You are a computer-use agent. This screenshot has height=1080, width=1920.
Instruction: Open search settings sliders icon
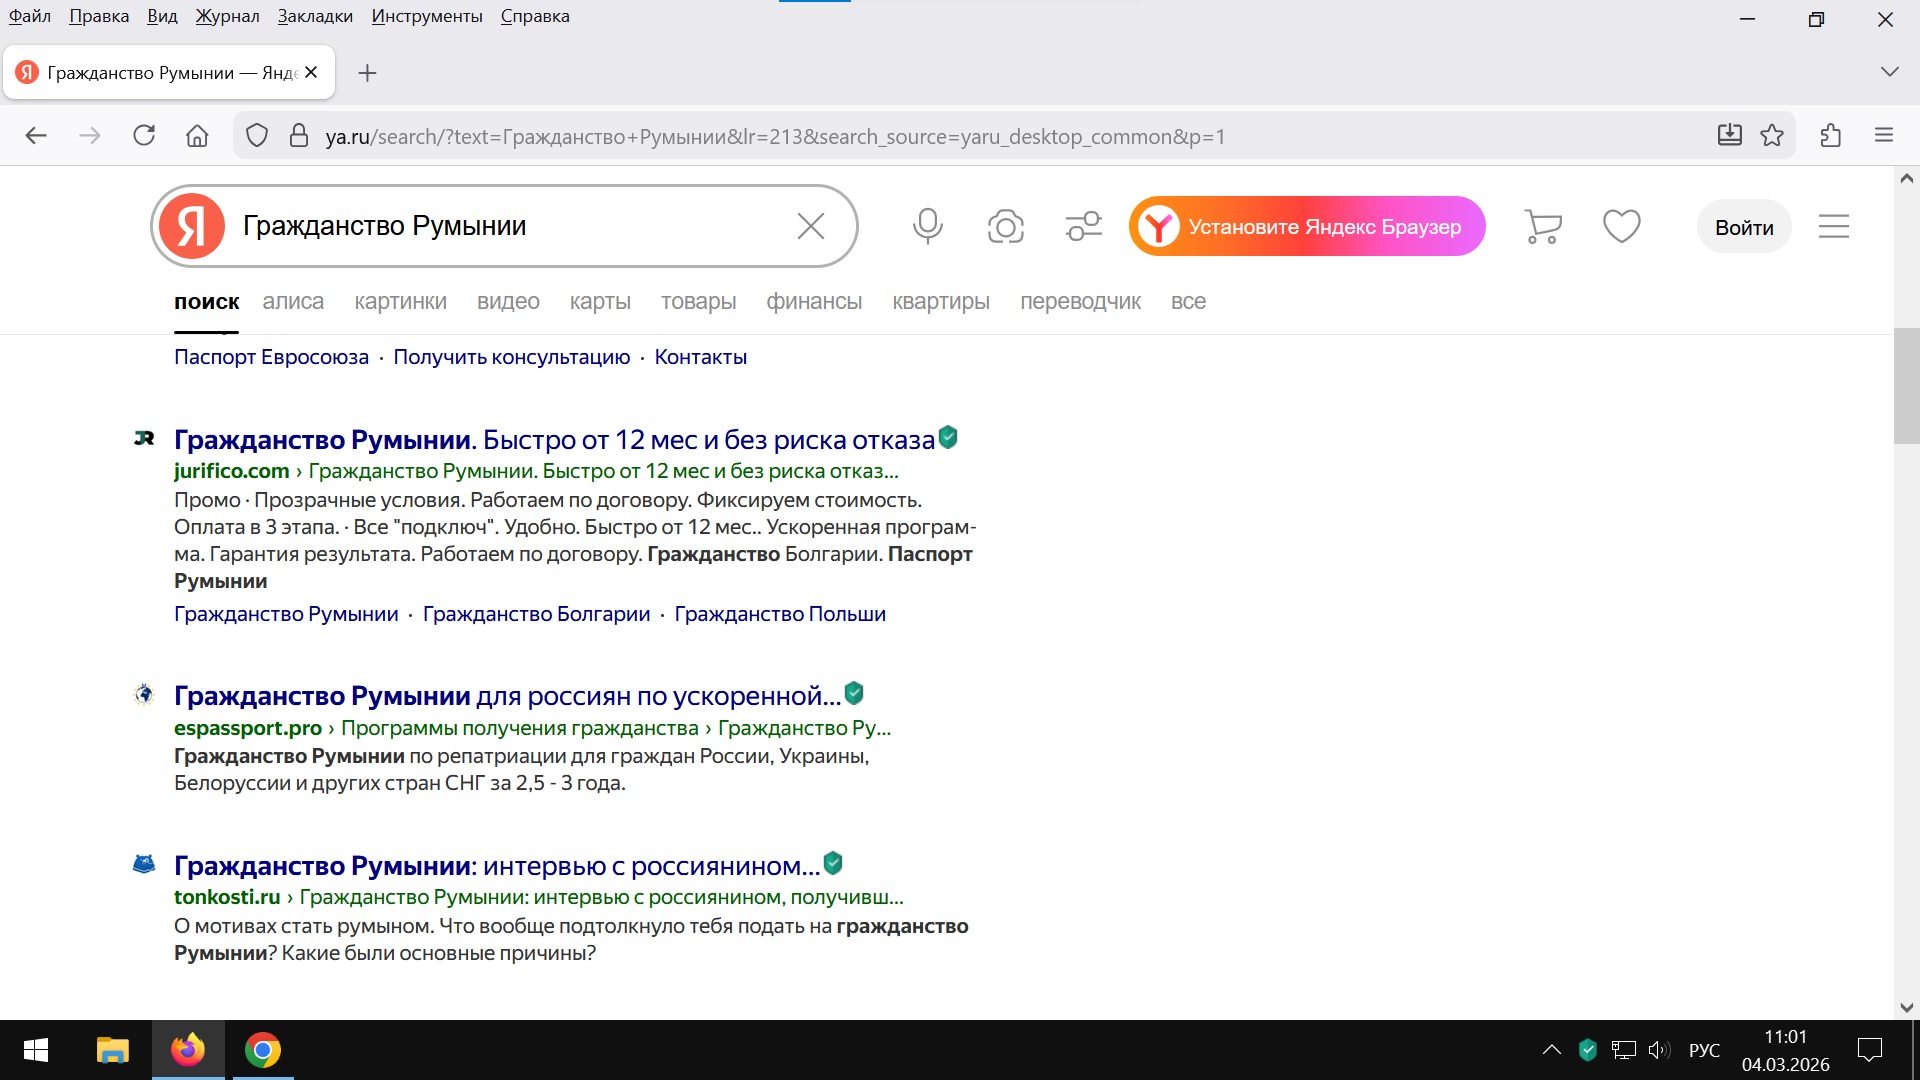pos(1083,226)
